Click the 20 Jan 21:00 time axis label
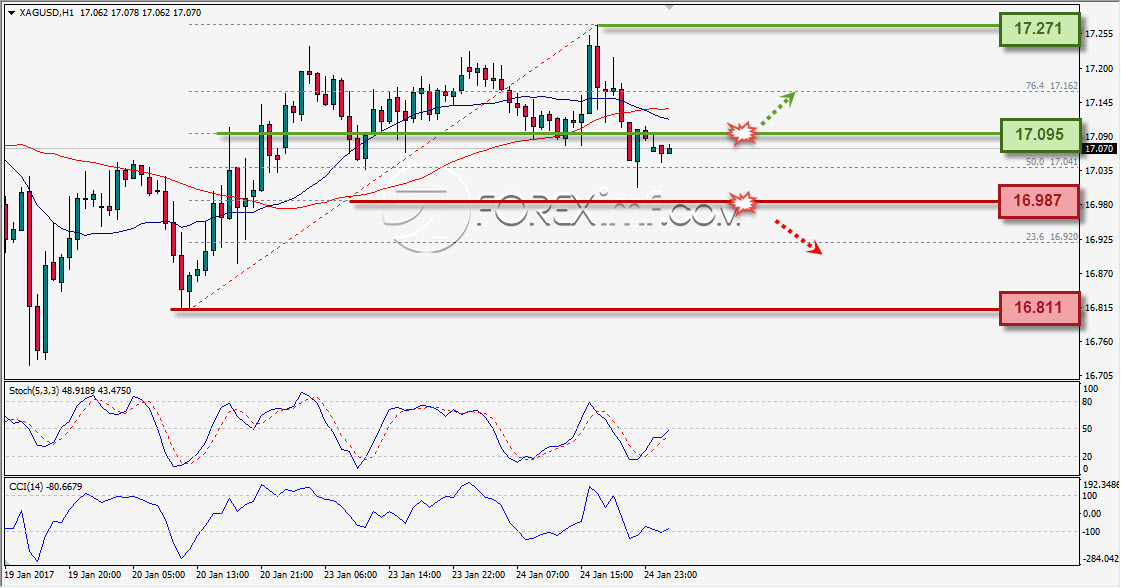The width and height of the screenshot is (1121, 588). tap(286, 574)
